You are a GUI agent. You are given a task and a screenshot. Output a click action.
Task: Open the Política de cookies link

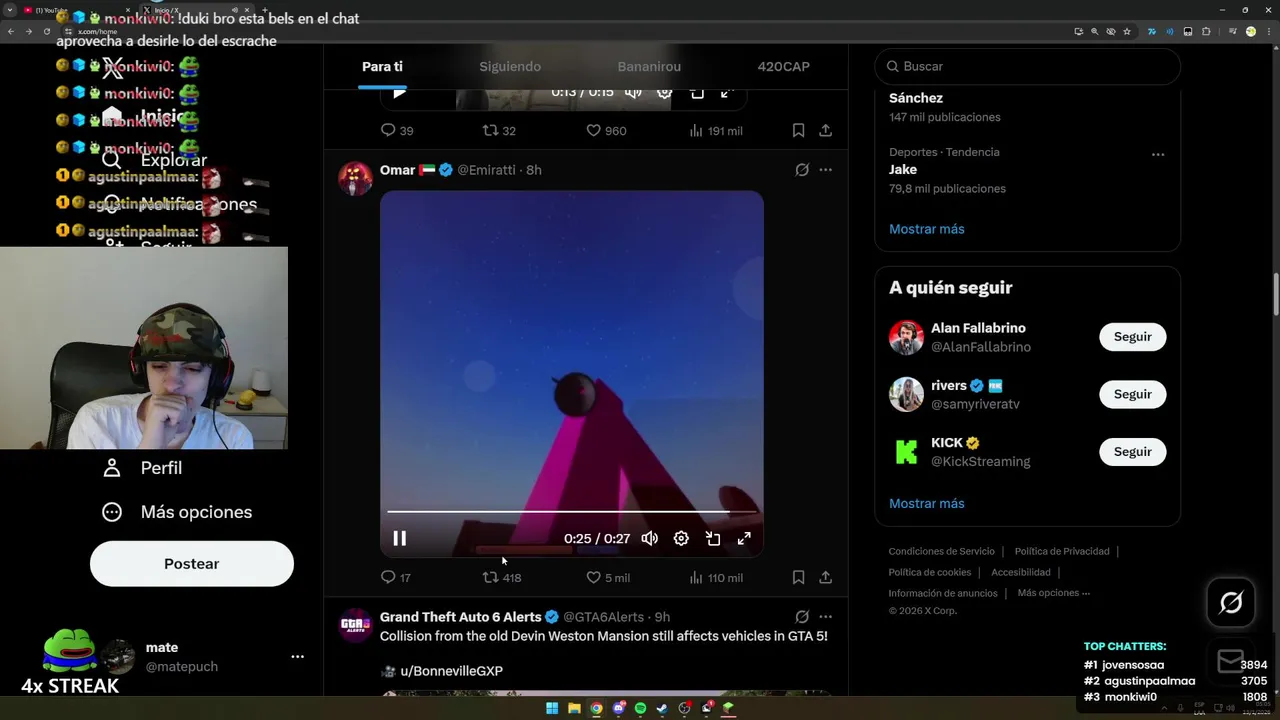[x=930, y=572]
